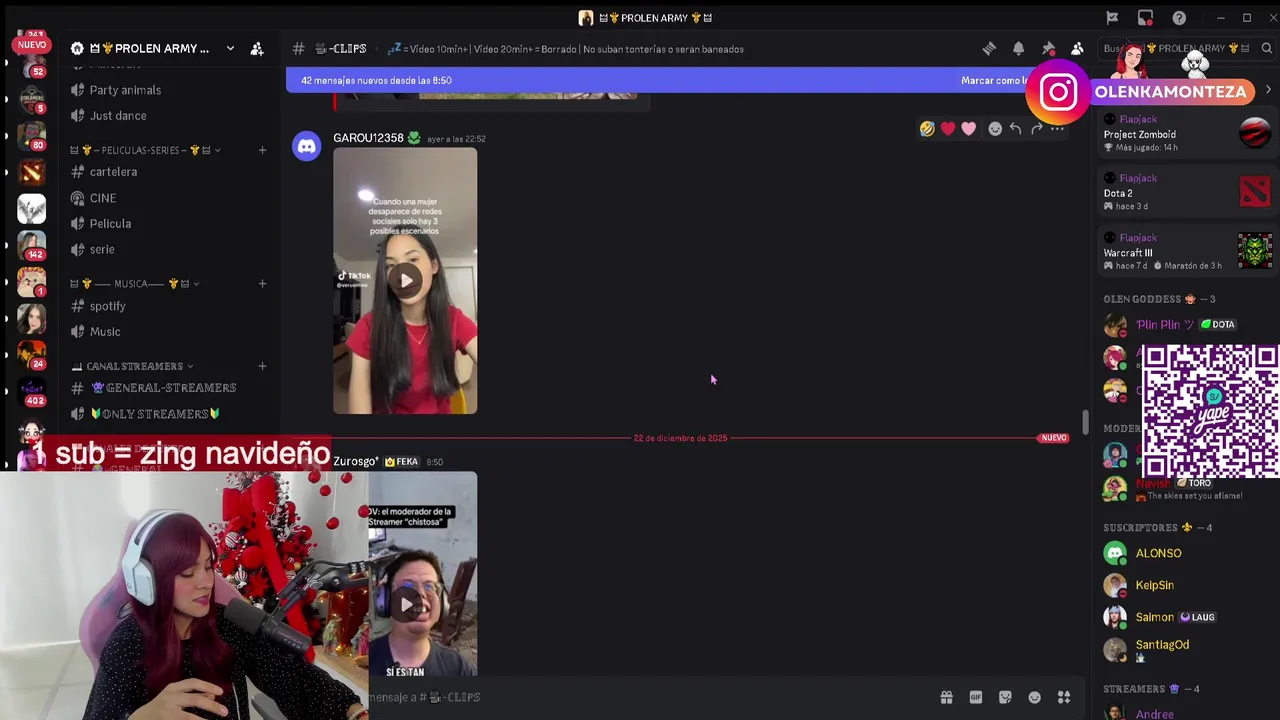Add red heart reaction to message
The width and height of the screenshot is (1280, 720).
click(948, 129)
